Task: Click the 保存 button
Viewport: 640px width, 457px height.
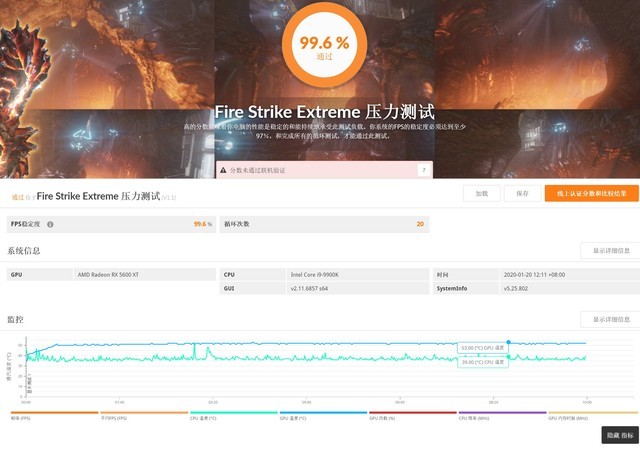Action: pyautogui.click(x=522, y=193)
